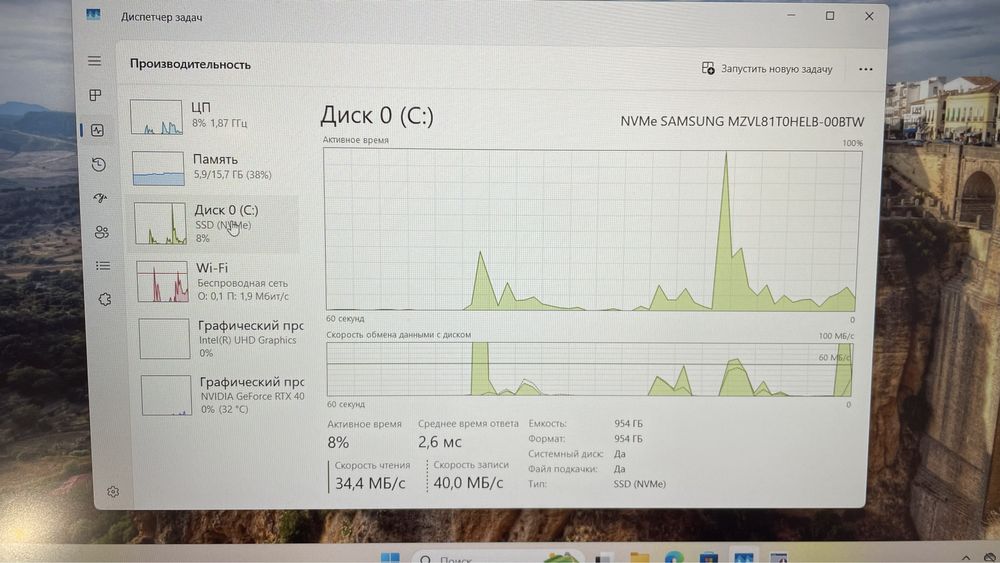Open Task Manager settings gear
This screenshot has width=1000, height=563.
pyautogui.click(x=113, y=492)
